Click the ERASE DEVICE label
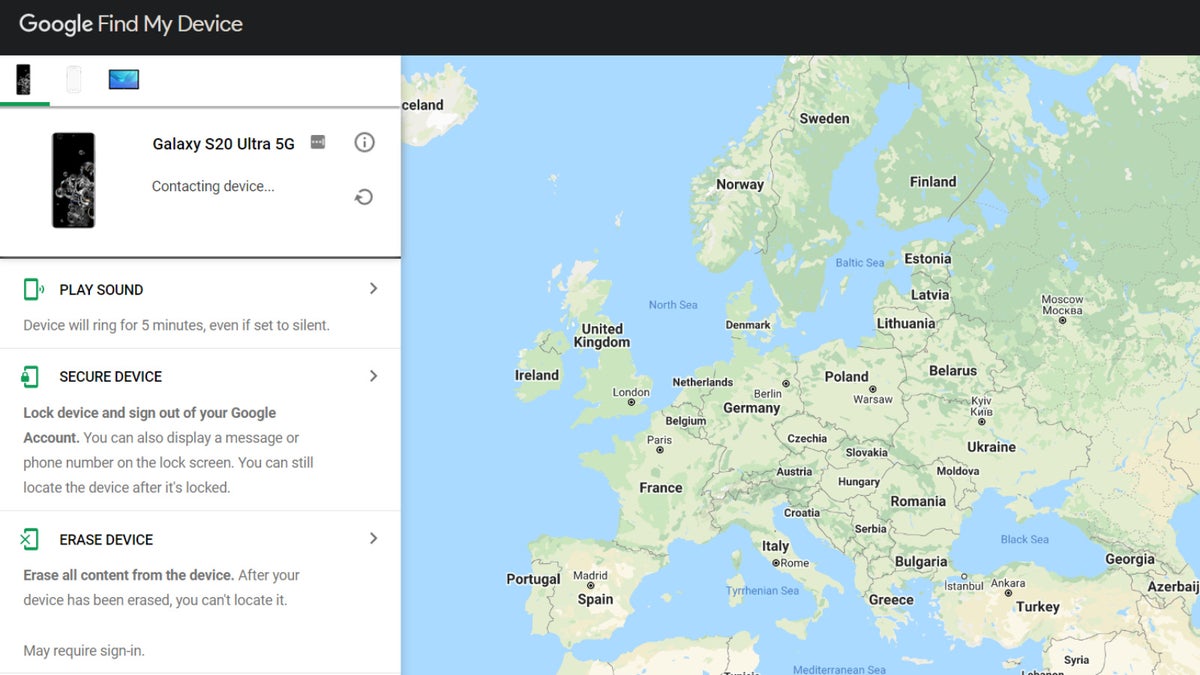The image size is (1200, 675). (106, 540)
